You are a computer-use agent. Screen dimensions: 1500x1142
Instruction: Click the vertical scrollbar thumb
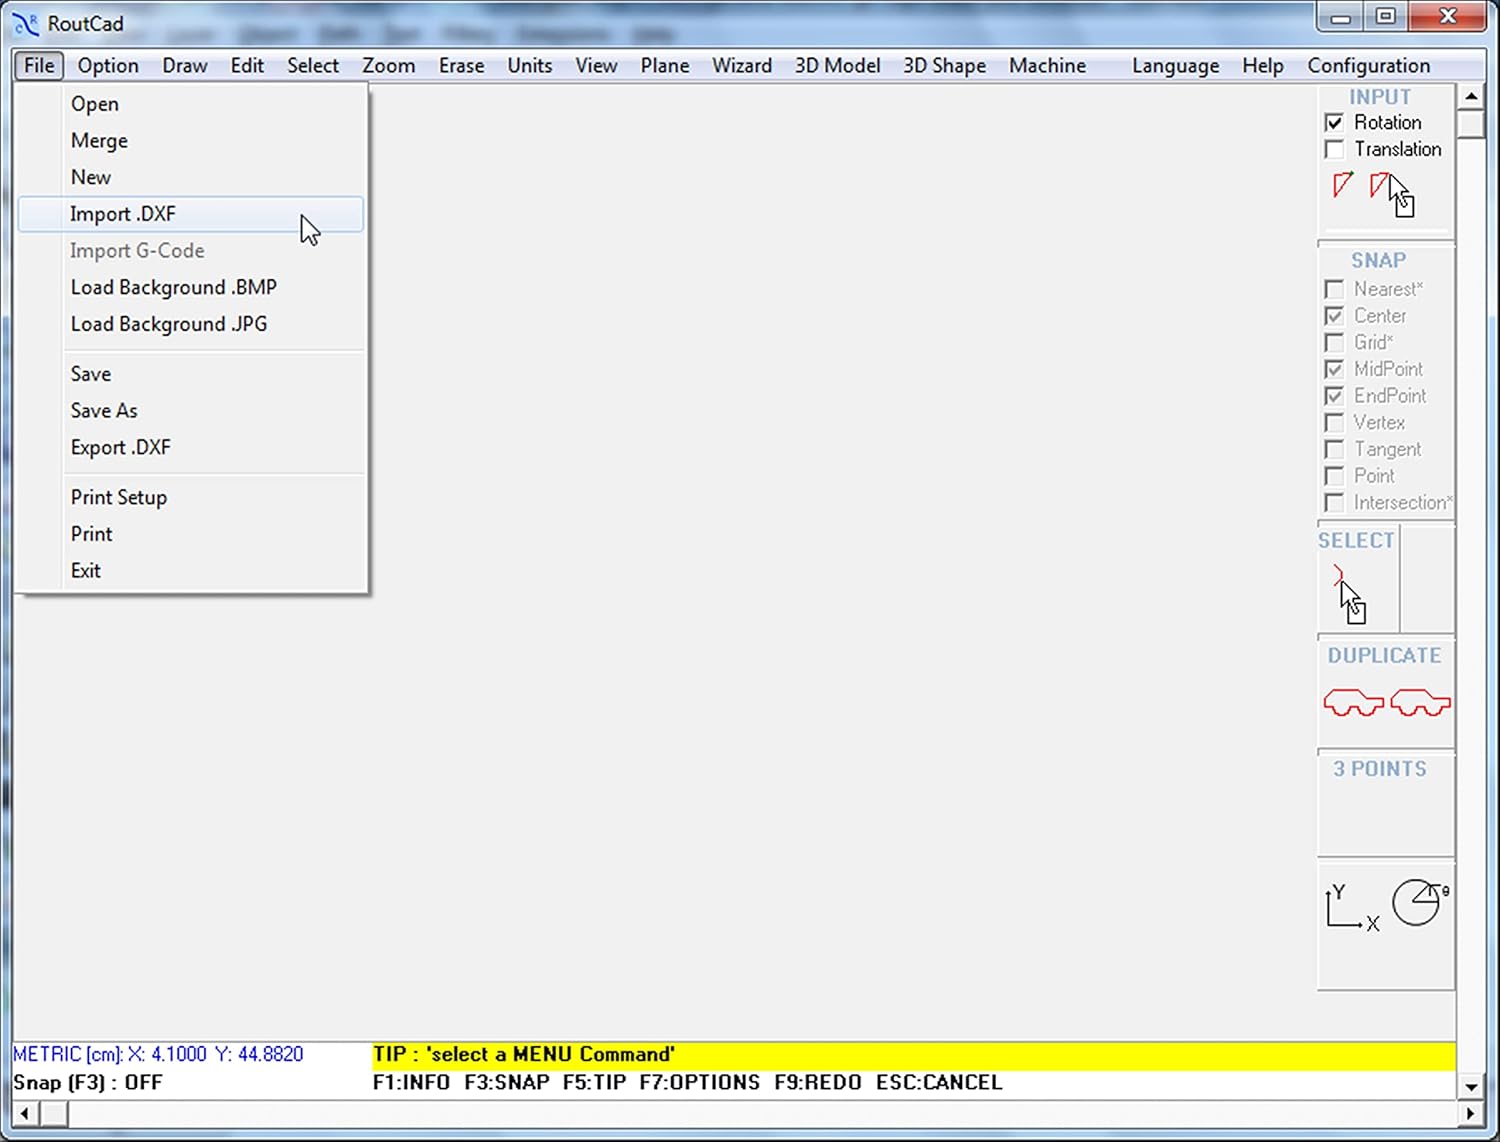point(1470,124)
